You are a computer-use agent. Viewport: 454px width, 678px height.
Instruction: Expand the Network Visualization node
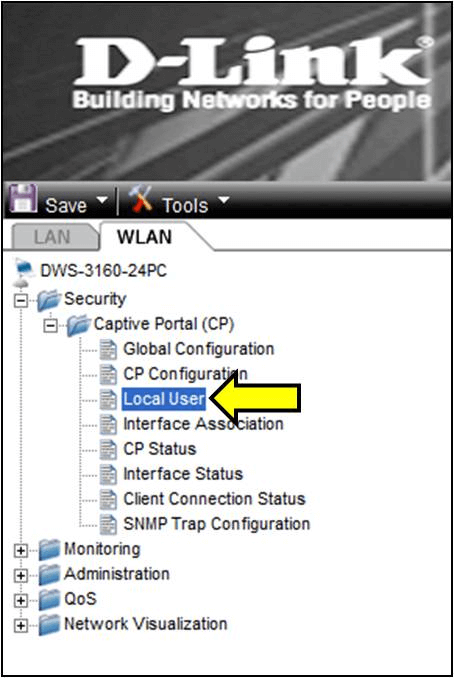tap(21, 625)
